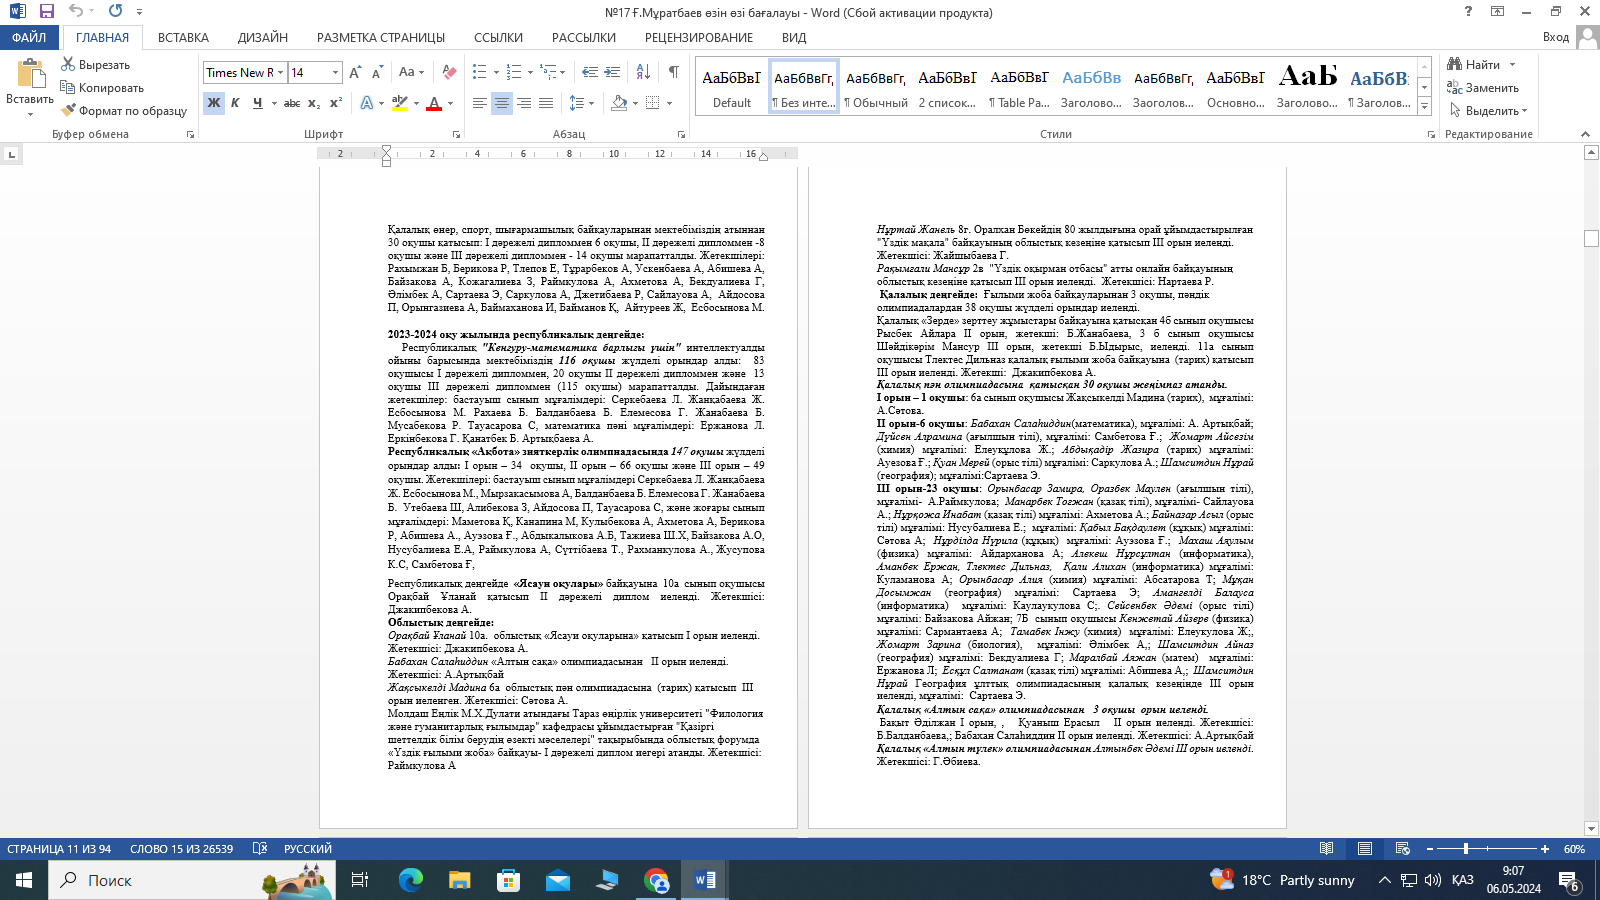Open font color dropdown arrow
The height and width of the screenshot is (900, 1600).
point(450,103)
